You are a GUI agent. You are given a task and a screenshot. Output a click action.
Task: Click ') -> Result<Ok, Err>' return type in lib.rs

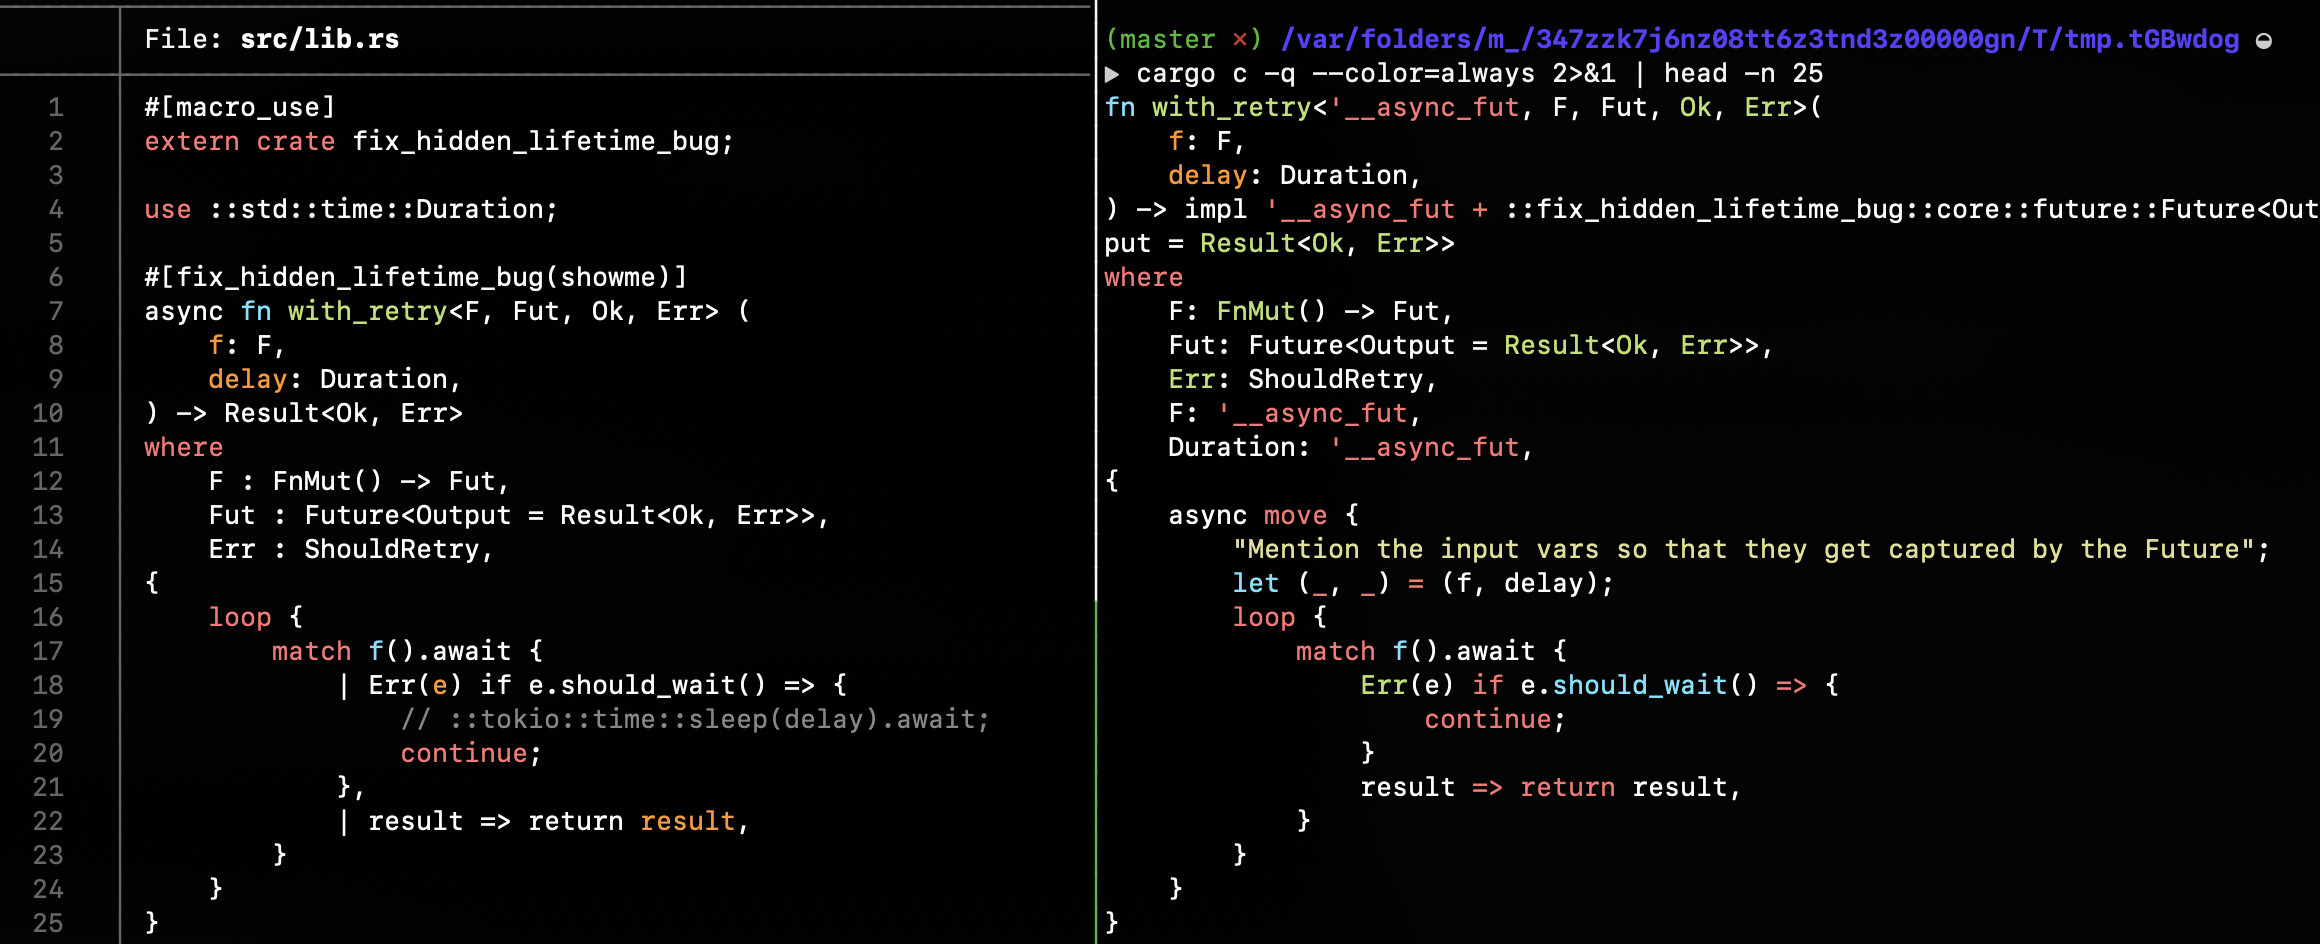pyautogui.click(x=304, y=413)
